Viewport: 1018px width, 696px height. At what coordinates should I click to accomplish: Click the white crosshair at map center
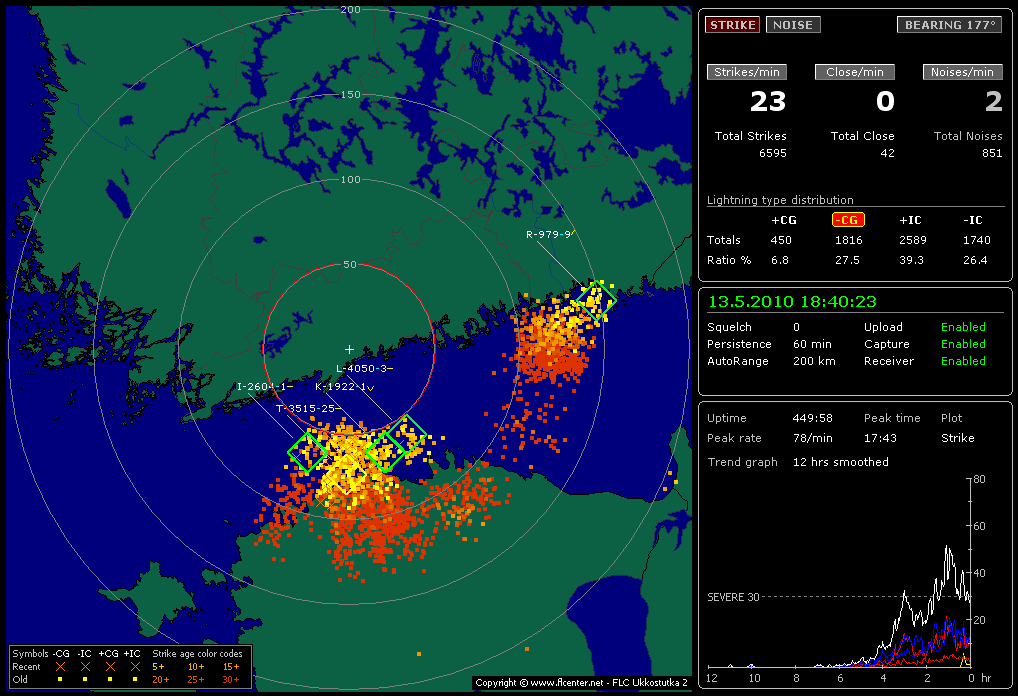point(349,349)
